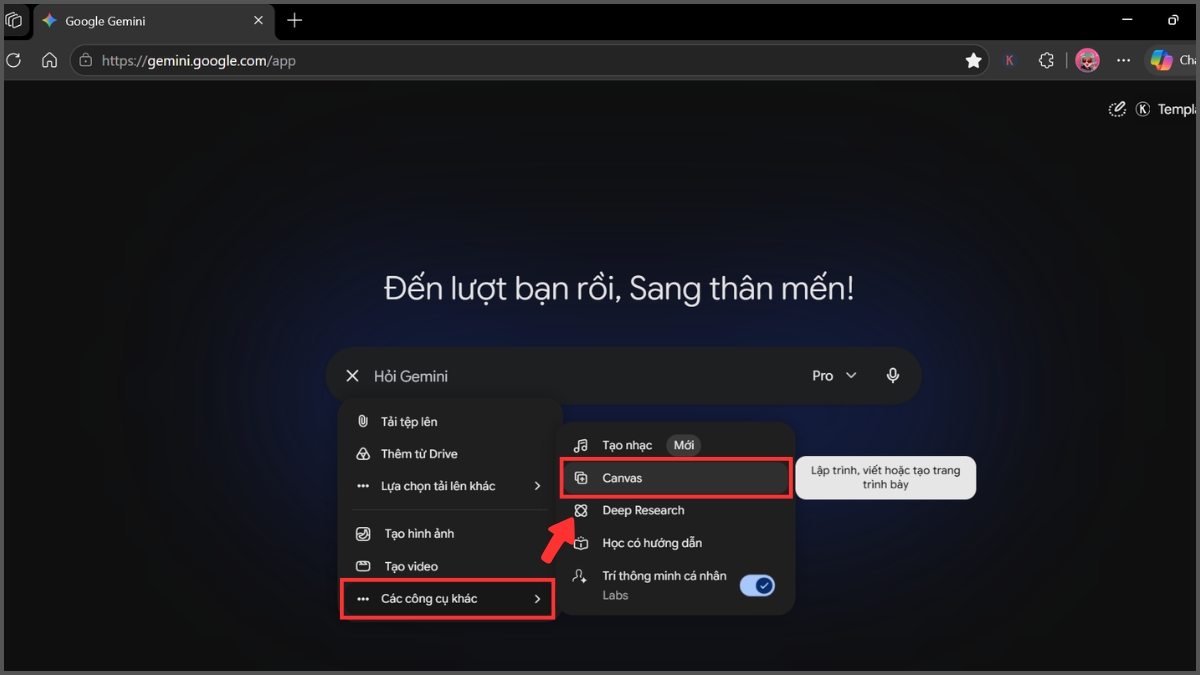
Task: Open the Pro model selector dropdown
Action: click(x=835, y=376)
